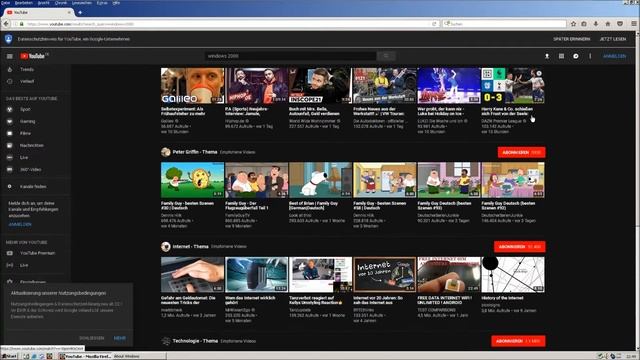Open the Technologie - Thema channel title
Screen dimensions: 640x360
tap(195, 341)
